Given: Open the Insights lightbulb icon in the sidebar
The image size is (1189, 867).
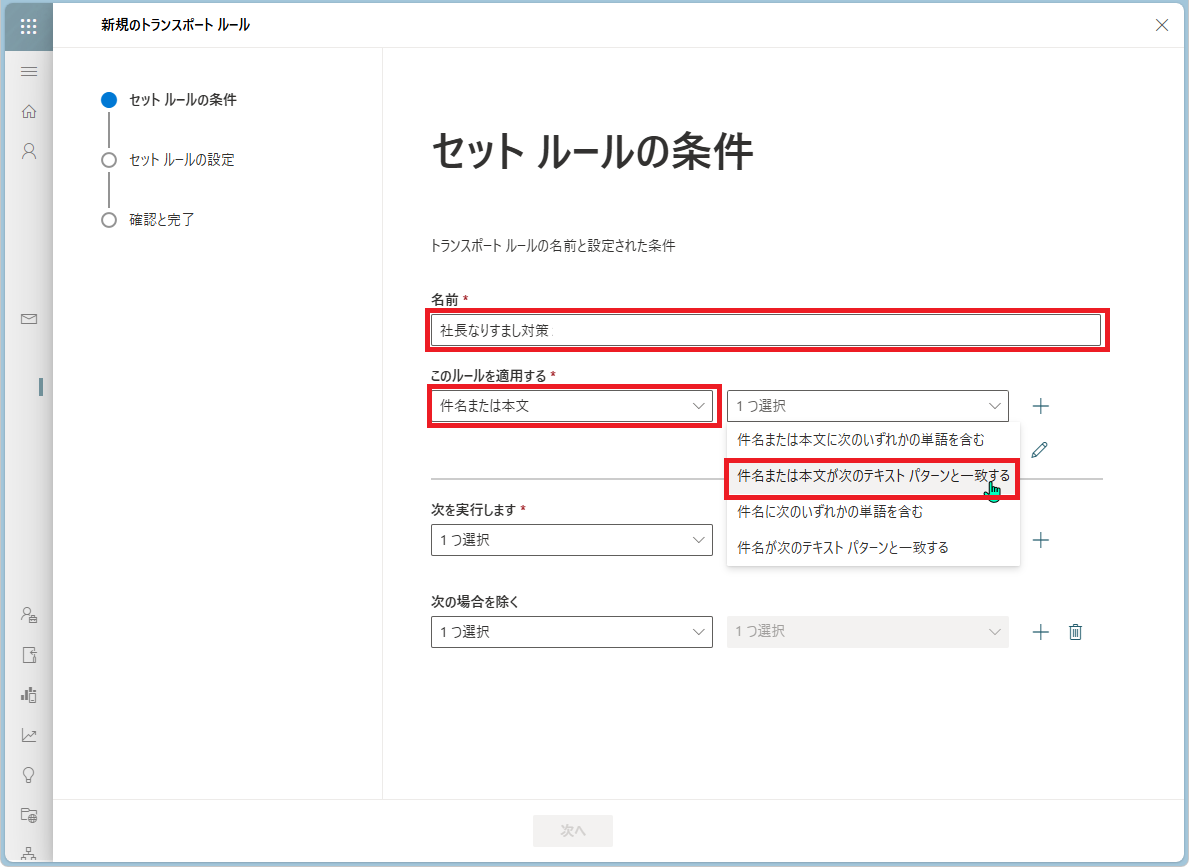Looking at the screenshot, I should 29,775.
